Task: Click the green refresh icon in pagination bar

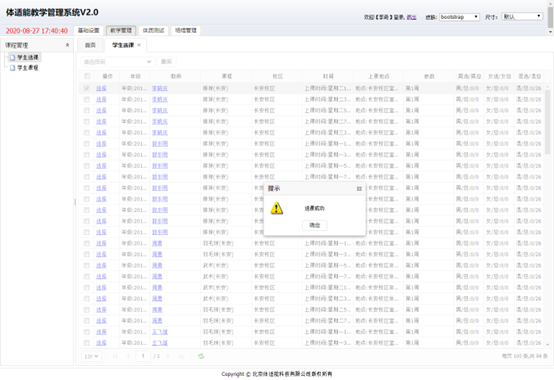Action: [x=201, y=356]
